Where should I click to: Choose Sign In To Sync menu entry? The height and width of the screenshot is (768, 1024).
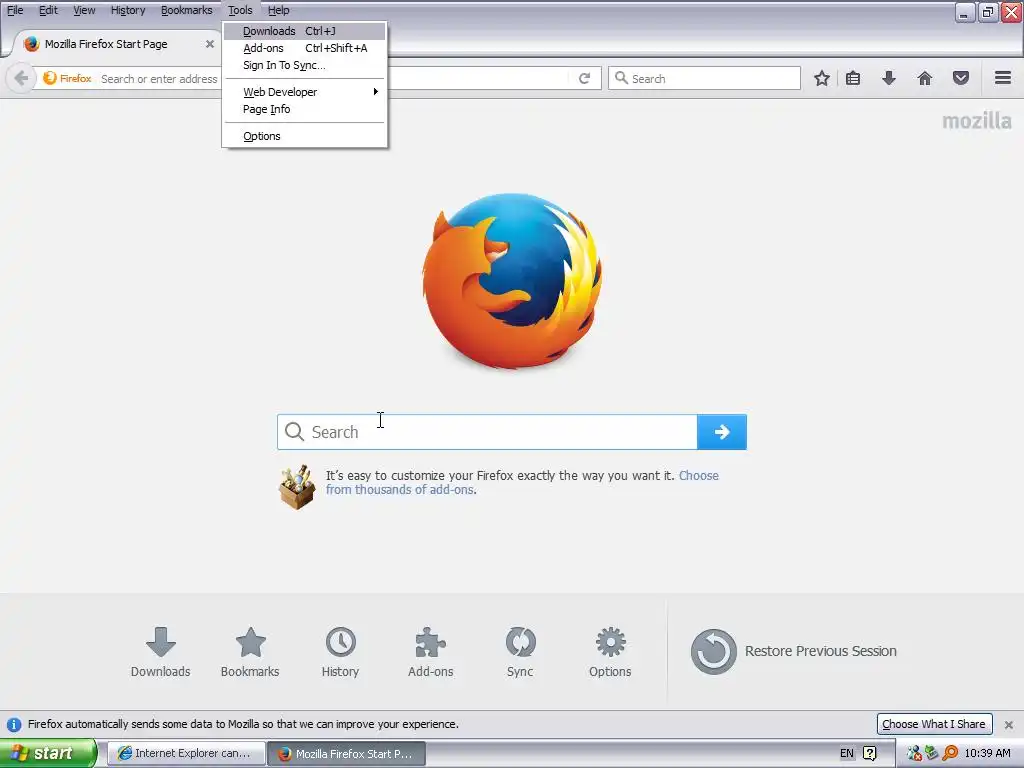tap(304, 65)
